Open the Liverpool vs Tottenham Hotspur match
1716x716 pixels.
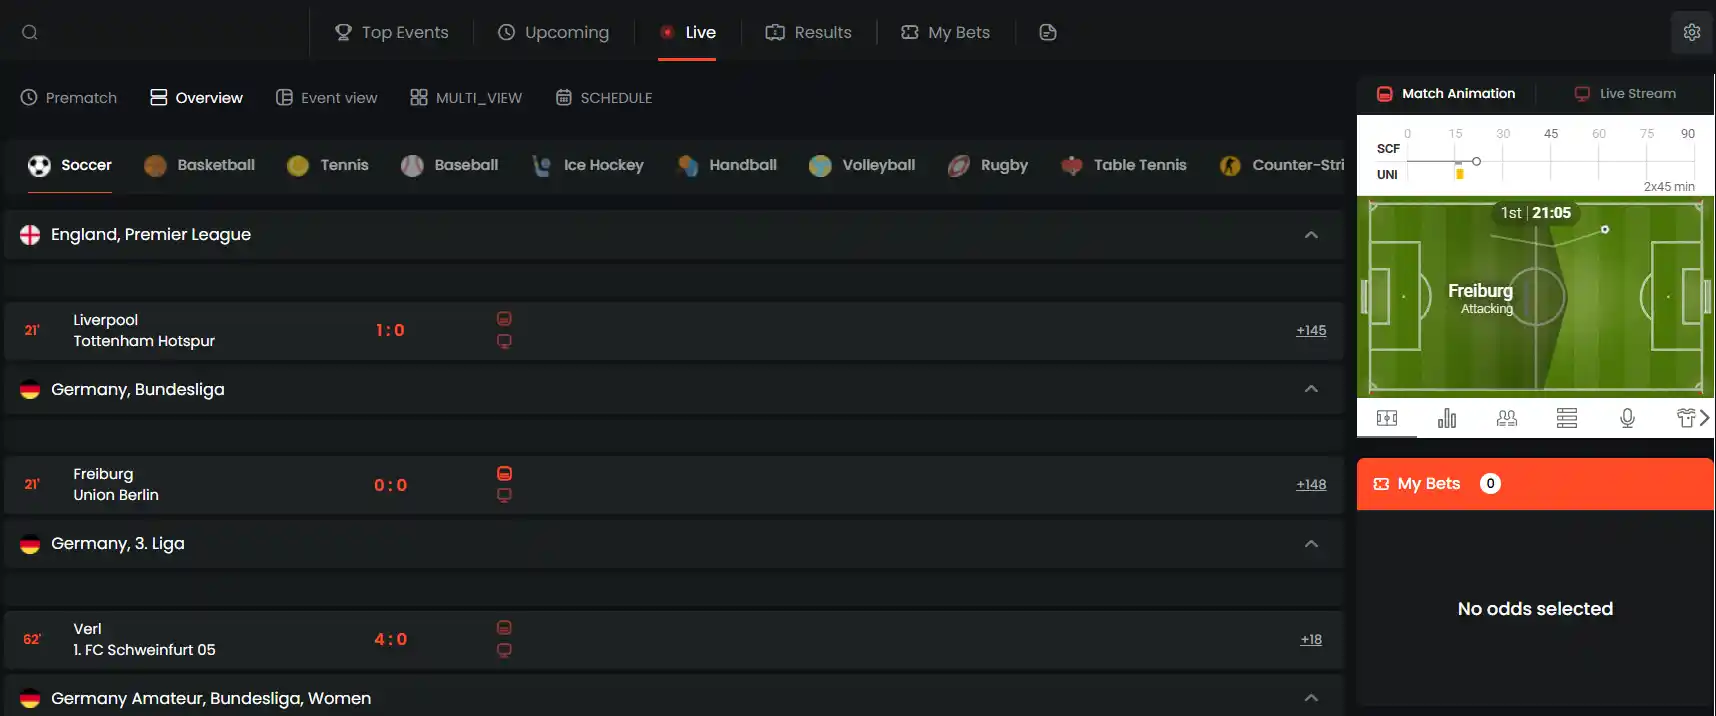click(144, 330)
